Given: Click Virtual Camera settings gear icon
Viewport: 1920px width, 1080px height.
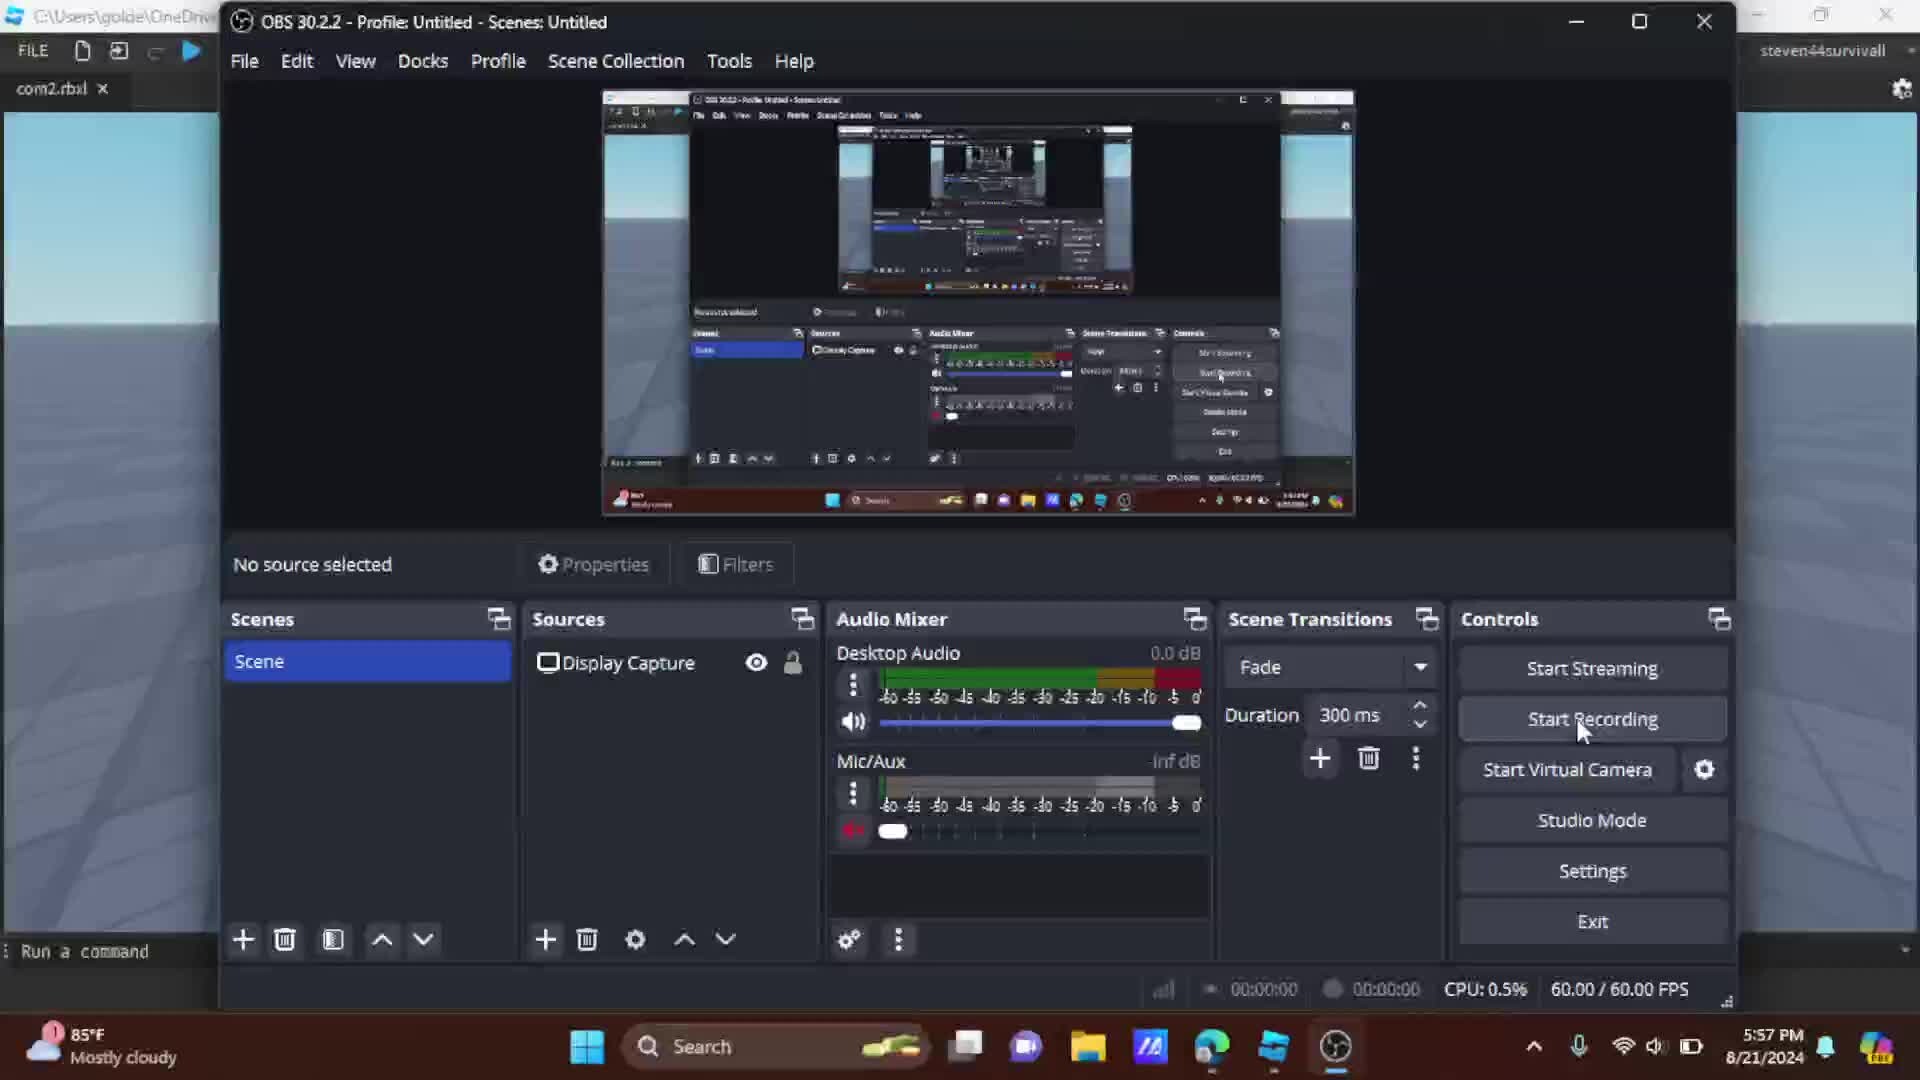Looking at the screenshot, I should [x=1704, y=769].
